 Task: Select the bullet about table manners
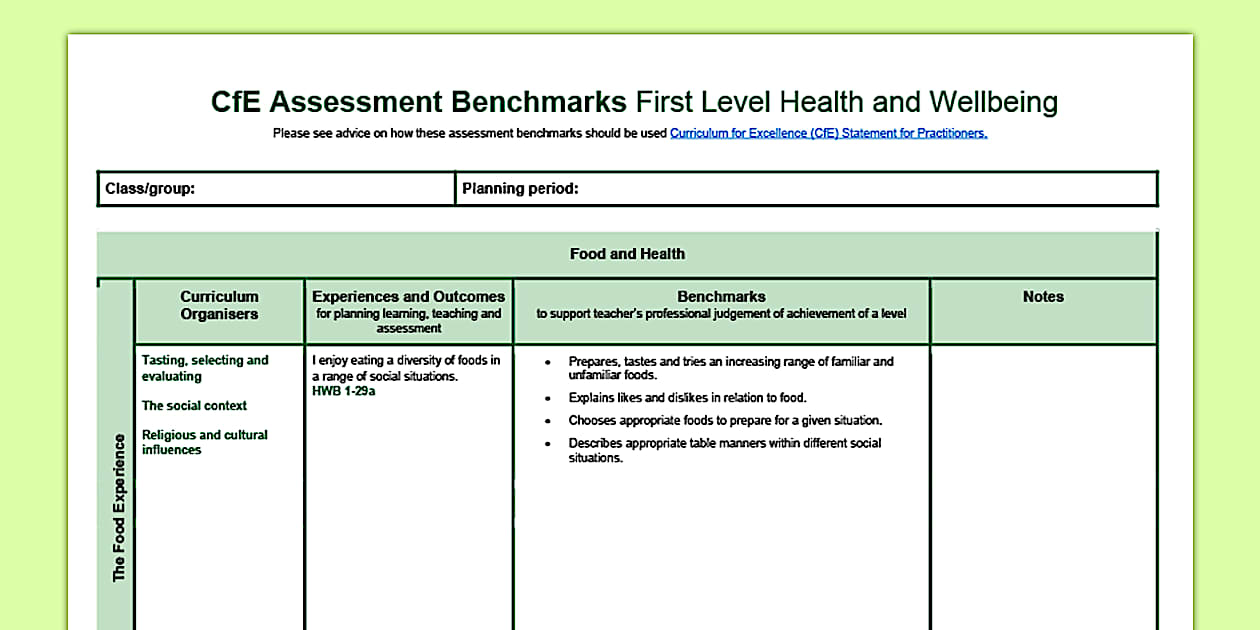point(725,450)
